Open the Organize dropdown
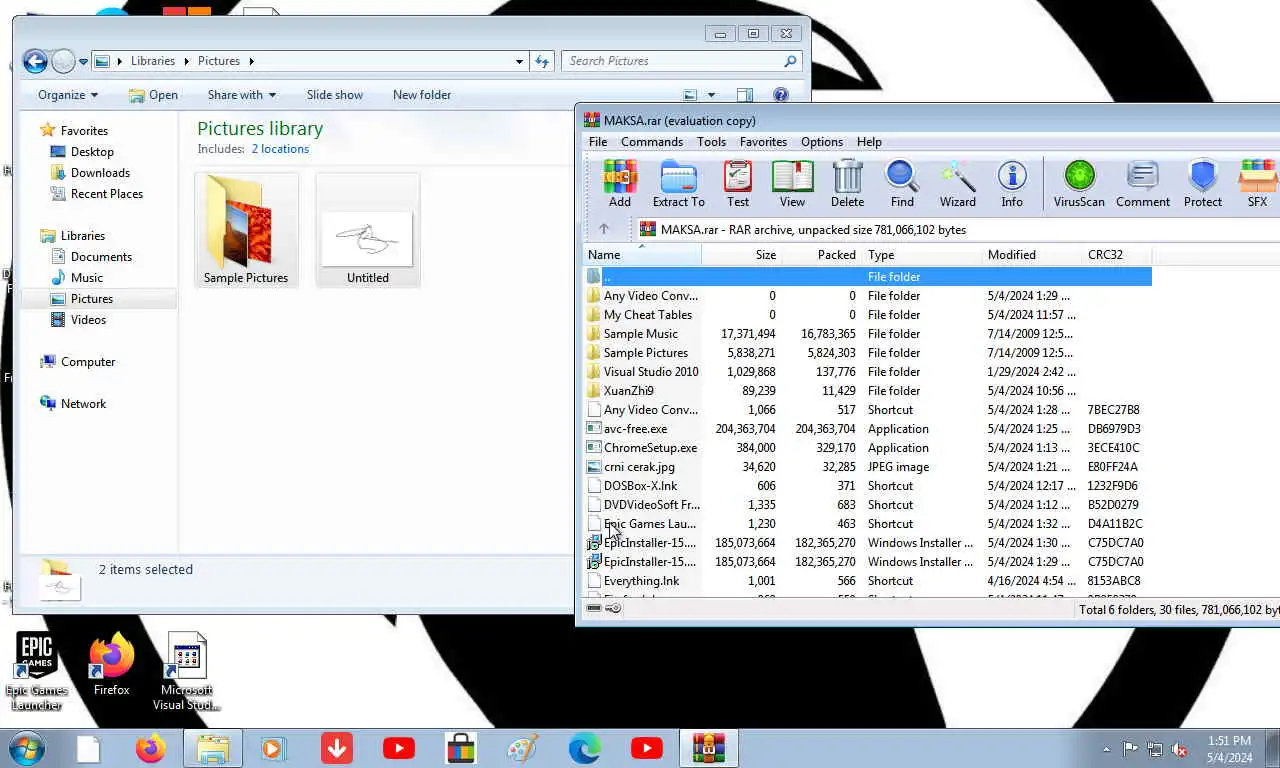The height and width of the screenshot is (768, 1280). [x=68, y=95]
